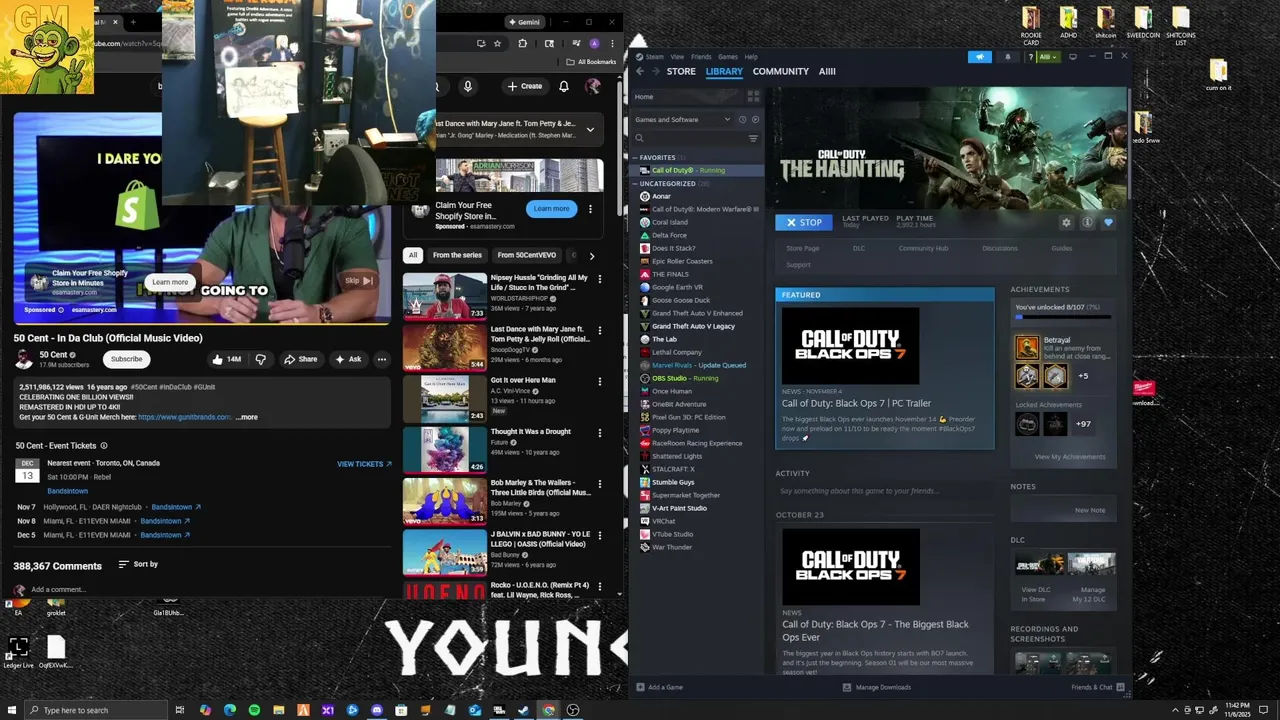Select the 'From the series' filter chip
The width and height of the screenshot is (1280, 720).
457,255
